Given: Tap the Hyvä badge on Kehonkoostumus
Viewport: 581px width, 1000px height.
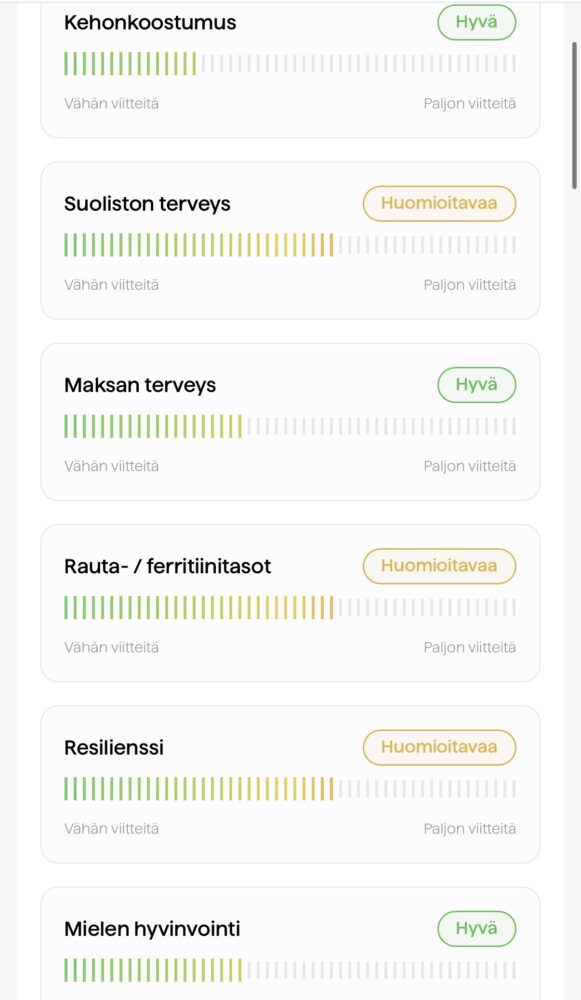Looking at the screenshot, I should [476, 22].
